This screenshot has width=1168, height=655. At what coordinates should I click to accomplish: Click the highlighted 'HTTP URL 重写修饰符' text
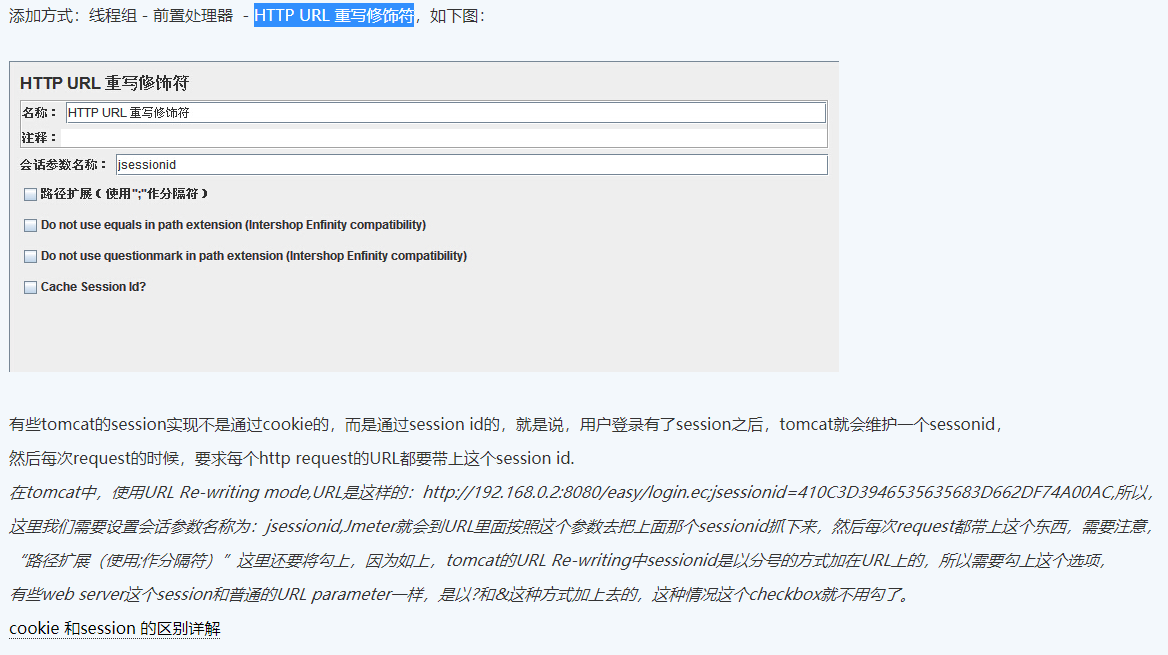(331, 15)
